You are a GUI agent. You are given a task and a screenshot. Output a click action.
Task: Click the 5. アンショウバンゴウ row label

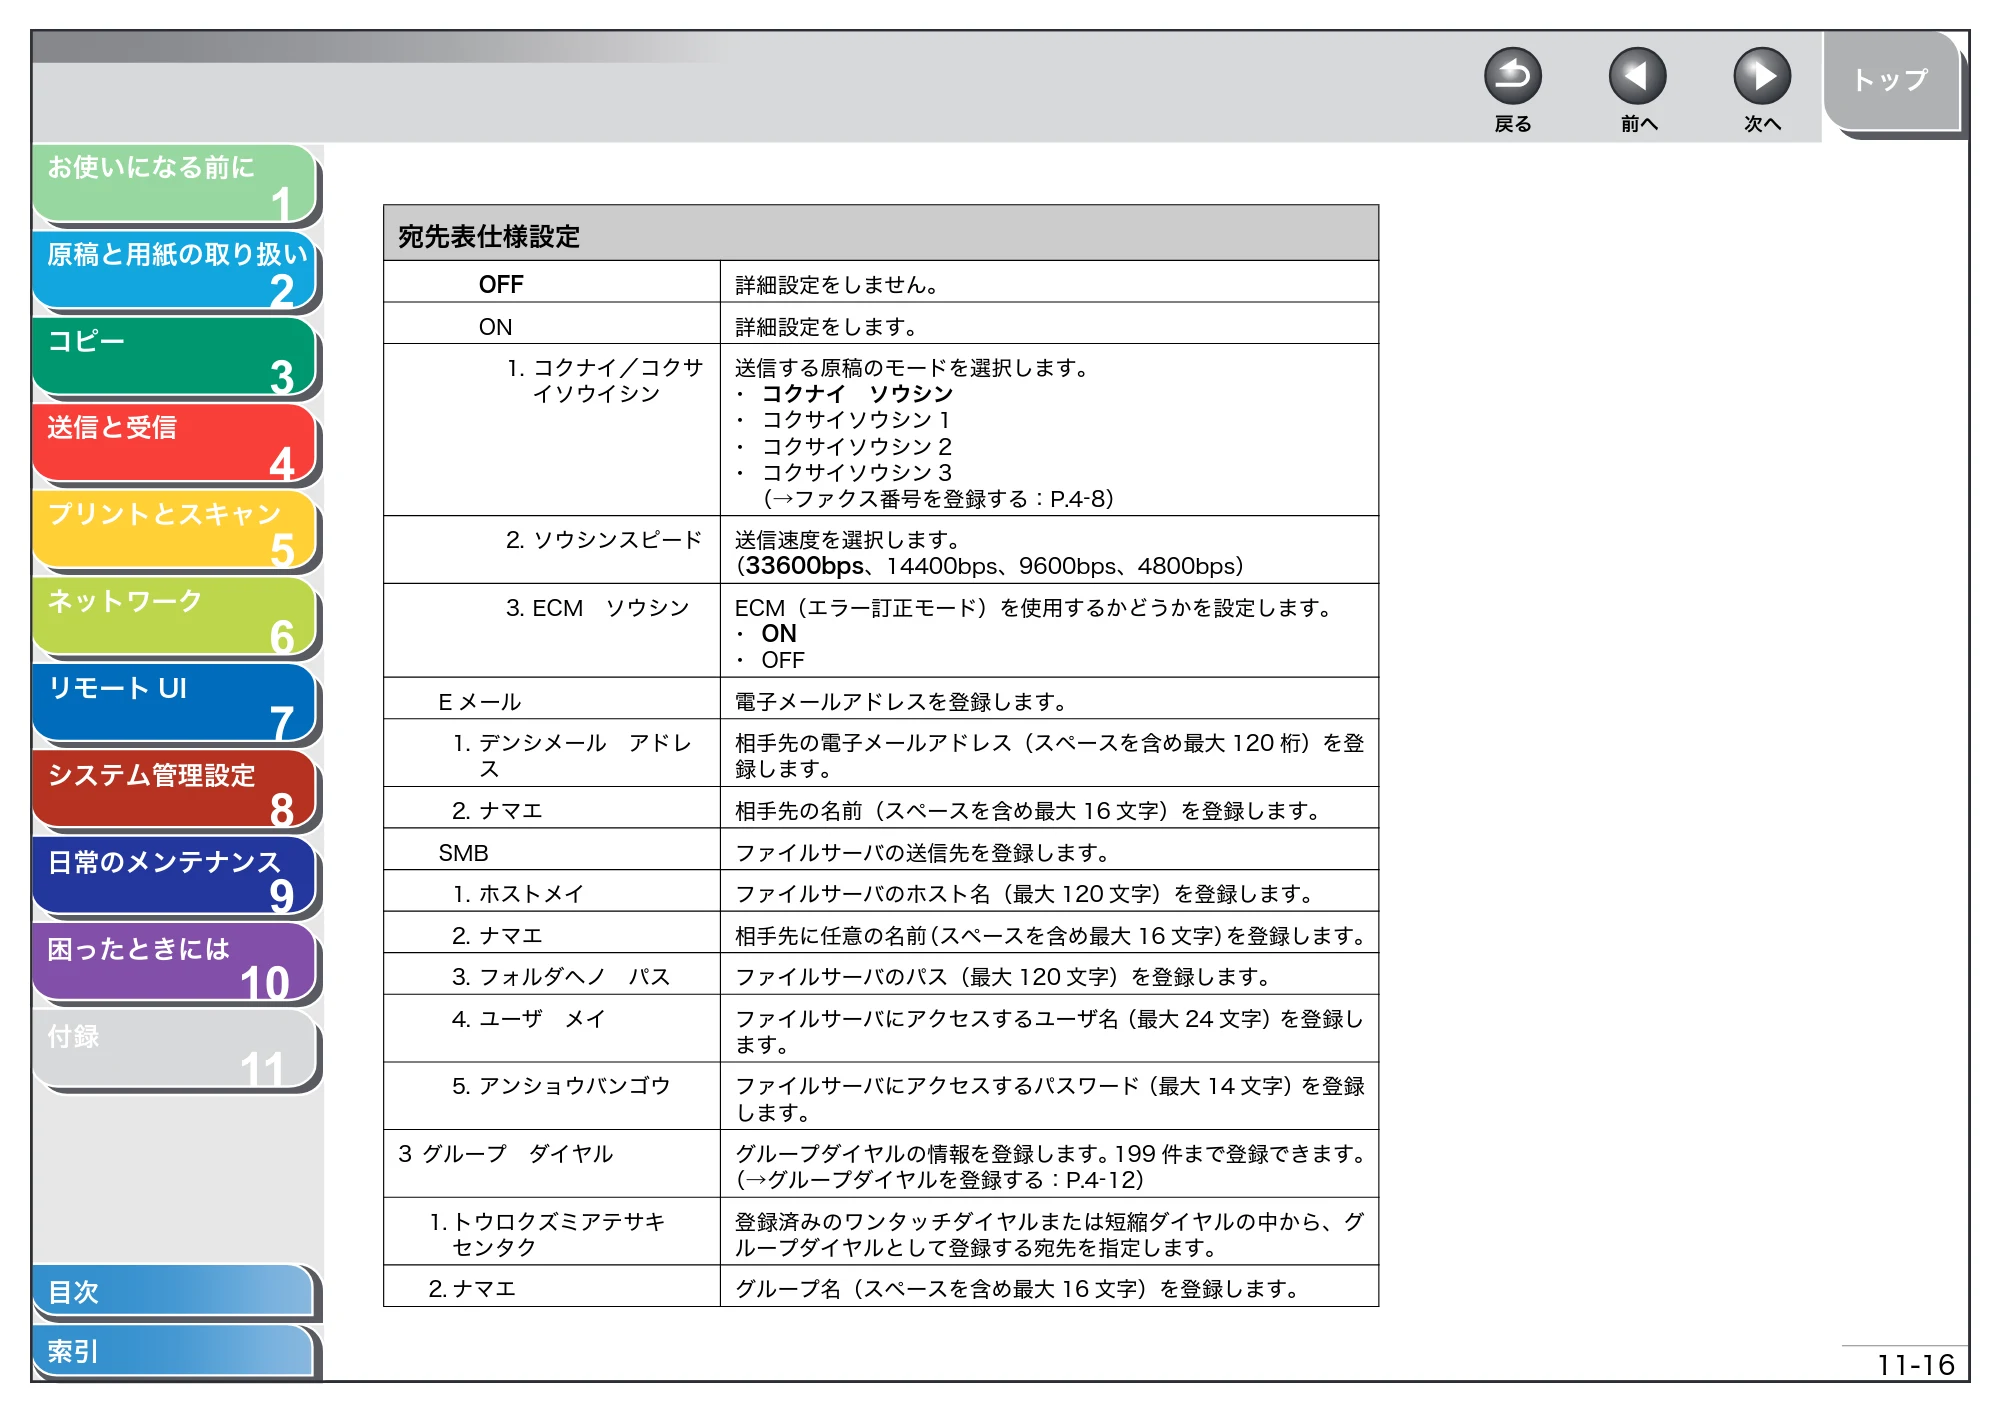(561, 1086)
